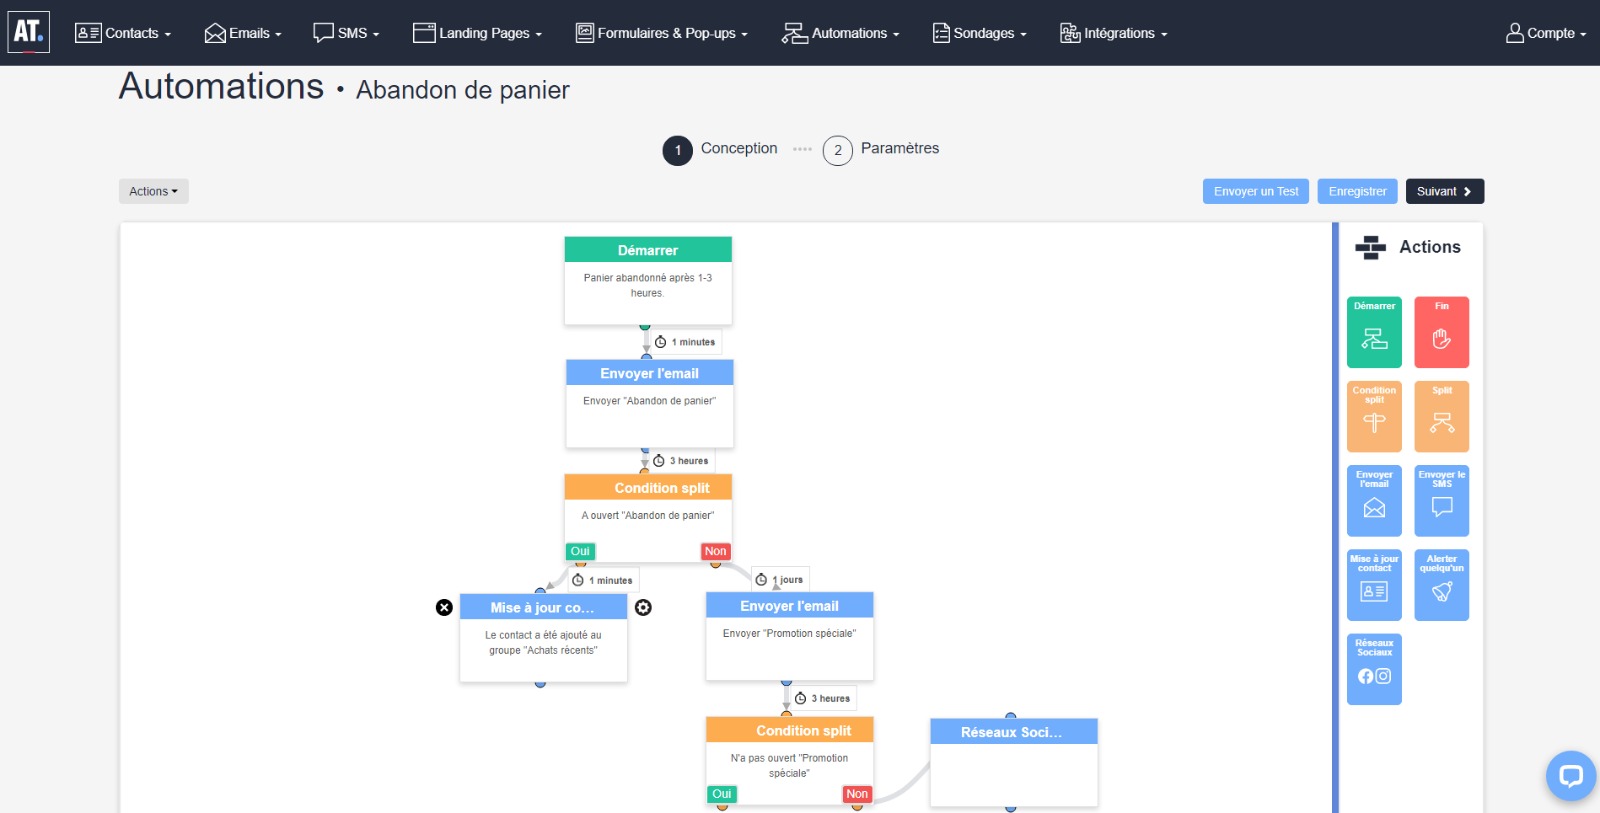Expand the Actions dropdown button
Screen dimensions: 1600x813
click(153, 191)
